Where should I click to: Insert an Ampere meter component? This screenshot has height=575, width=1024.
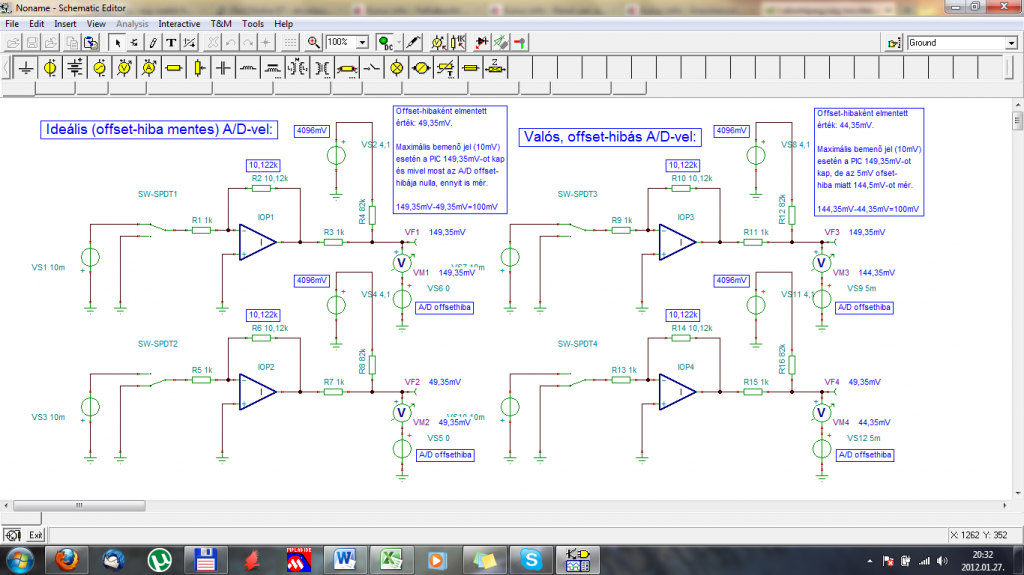pyautogui.click(x=149, y=67)
